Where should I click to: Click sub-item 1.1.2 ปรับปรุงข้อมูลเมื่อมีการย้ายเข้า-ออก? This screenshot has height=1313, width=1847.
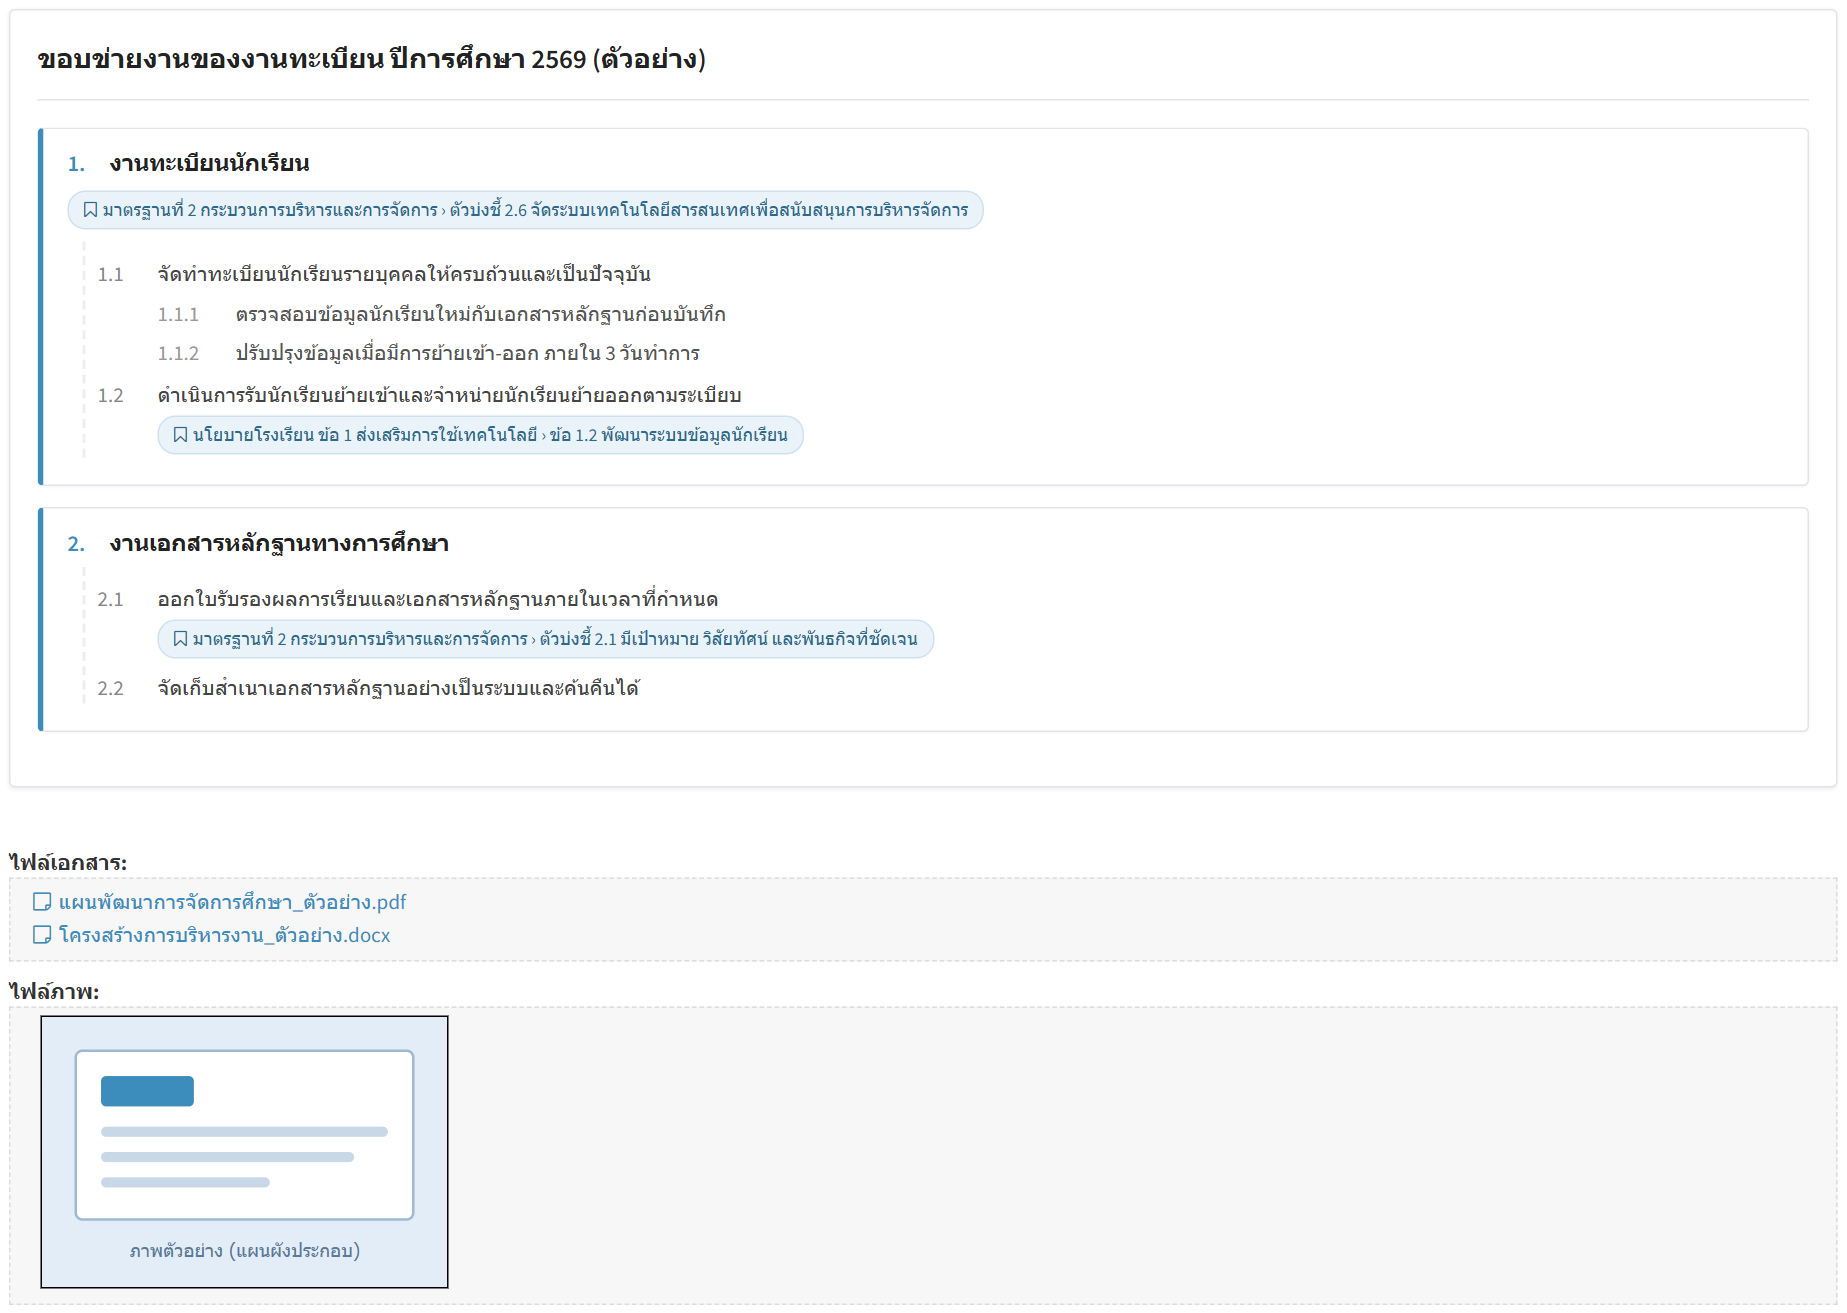tap(467, 353)
